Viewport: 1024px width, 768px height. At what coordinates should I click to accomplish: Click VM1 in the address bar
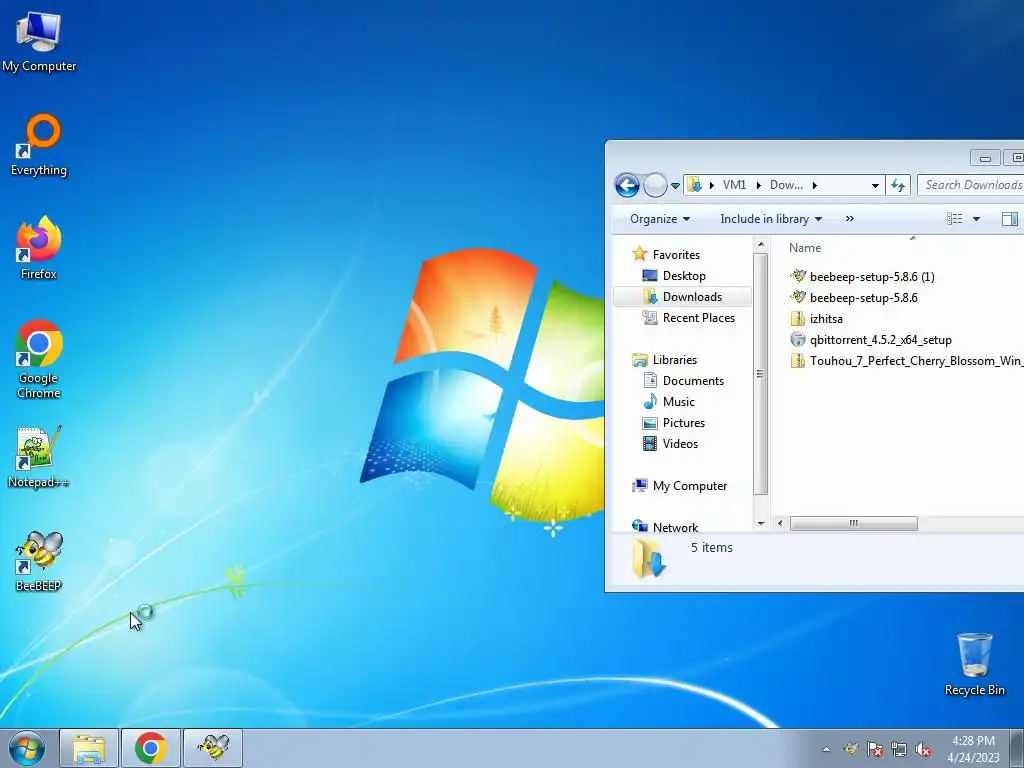coord(734,185)
